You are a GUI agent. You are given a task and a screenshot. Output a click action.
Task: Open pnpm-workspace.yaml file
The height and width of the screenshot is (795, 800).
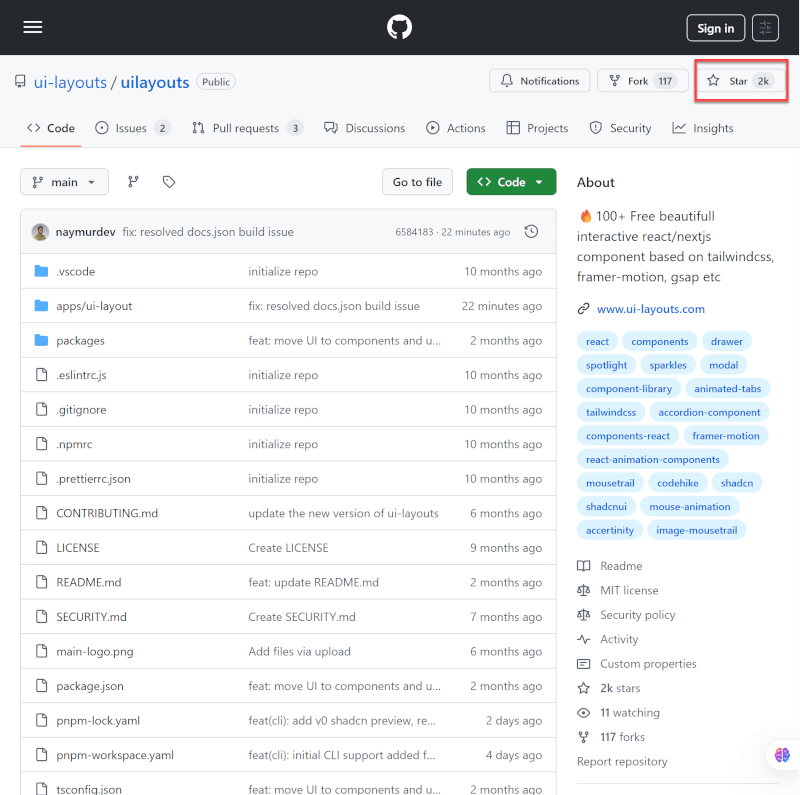click(x=115, y=755)
